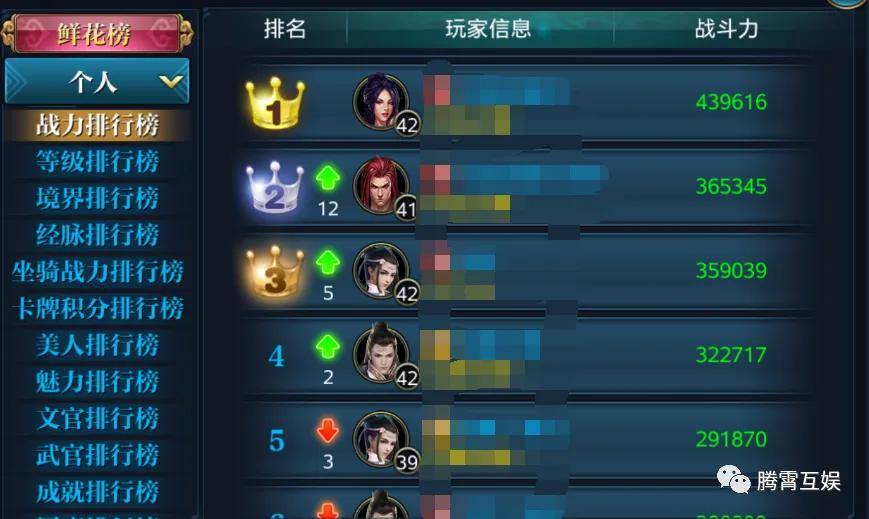869x519 pixels.
Task: Select the 卡牌积分排行榜 entry
Action: coord(97,308)
